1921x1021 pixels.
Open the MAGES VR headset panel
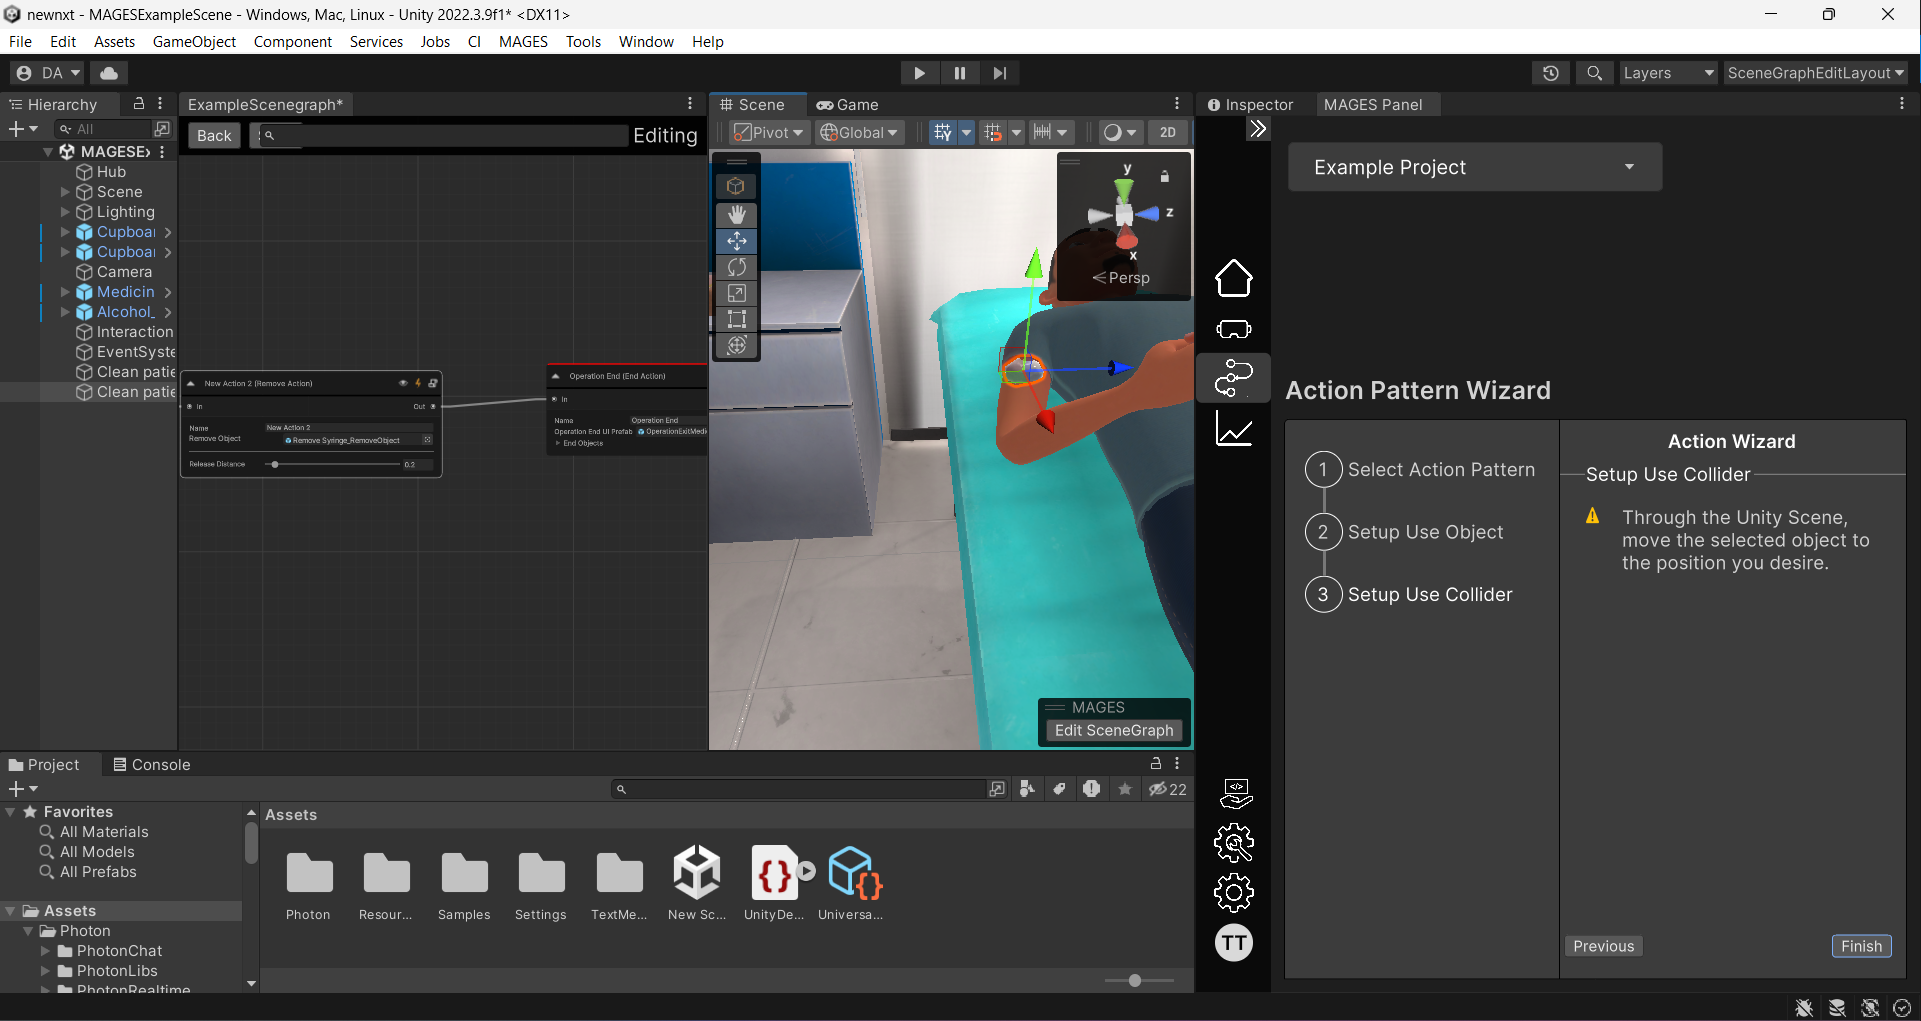pyautogui.click(x=1233, y=329)
